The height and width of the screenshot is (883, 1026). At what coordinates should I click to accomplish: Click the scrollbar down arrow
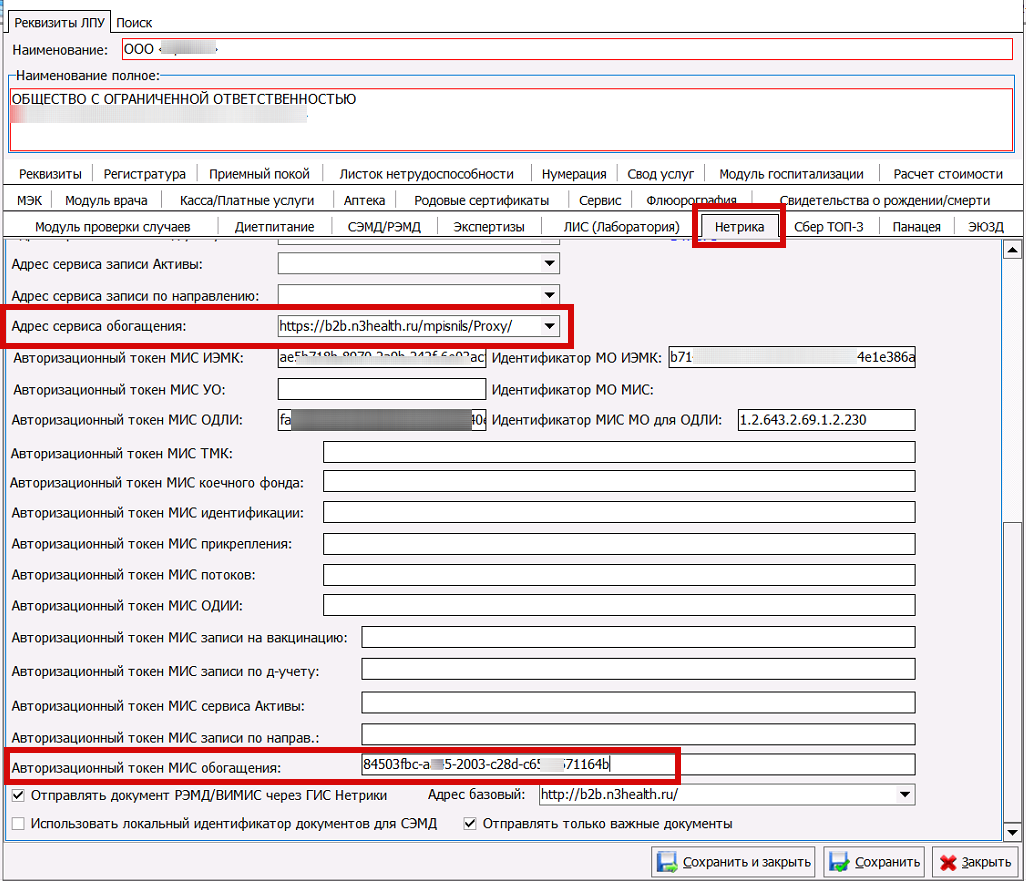point(1012,833)
